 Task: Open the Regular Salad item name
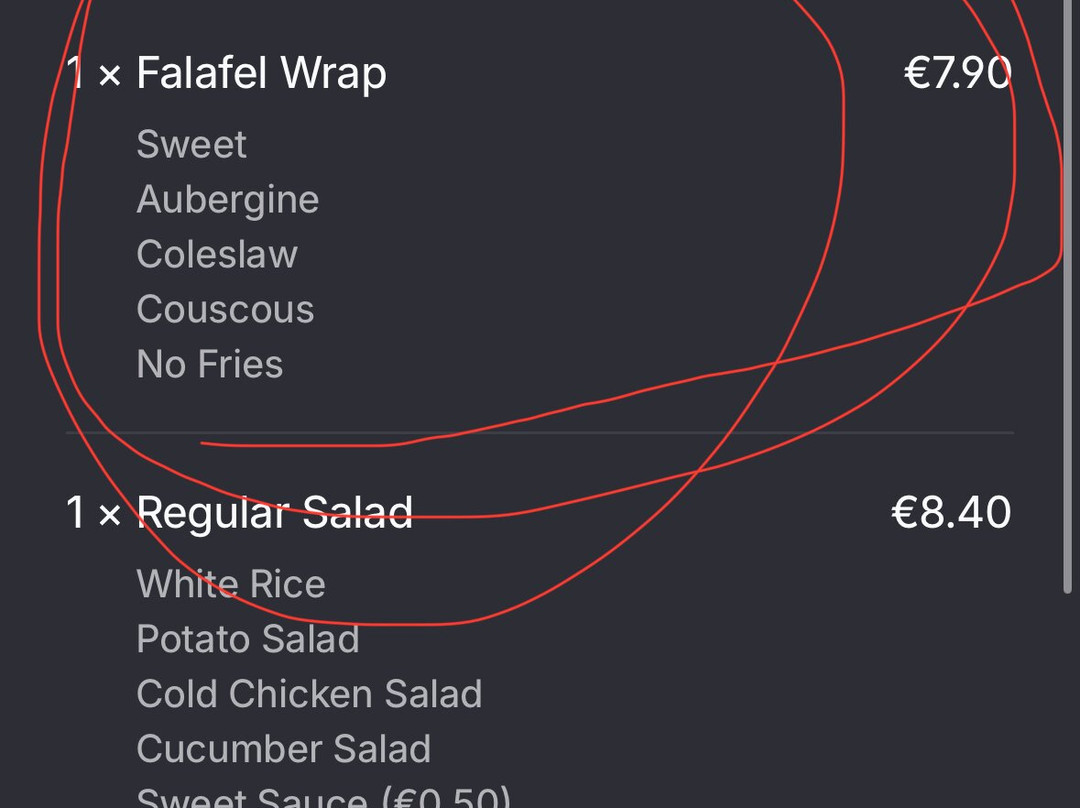274,513
